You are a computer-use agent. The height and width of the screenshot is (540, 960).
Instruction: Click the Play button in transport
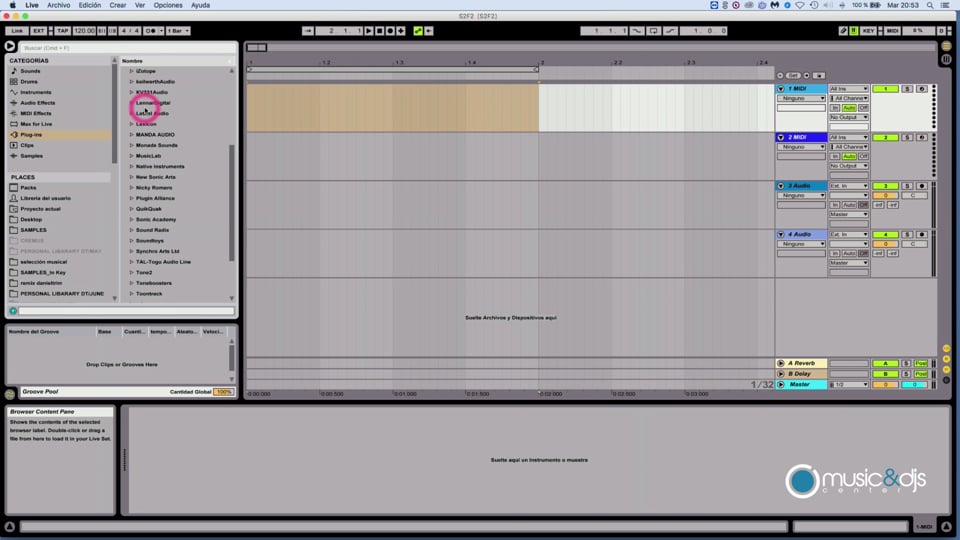369,31
